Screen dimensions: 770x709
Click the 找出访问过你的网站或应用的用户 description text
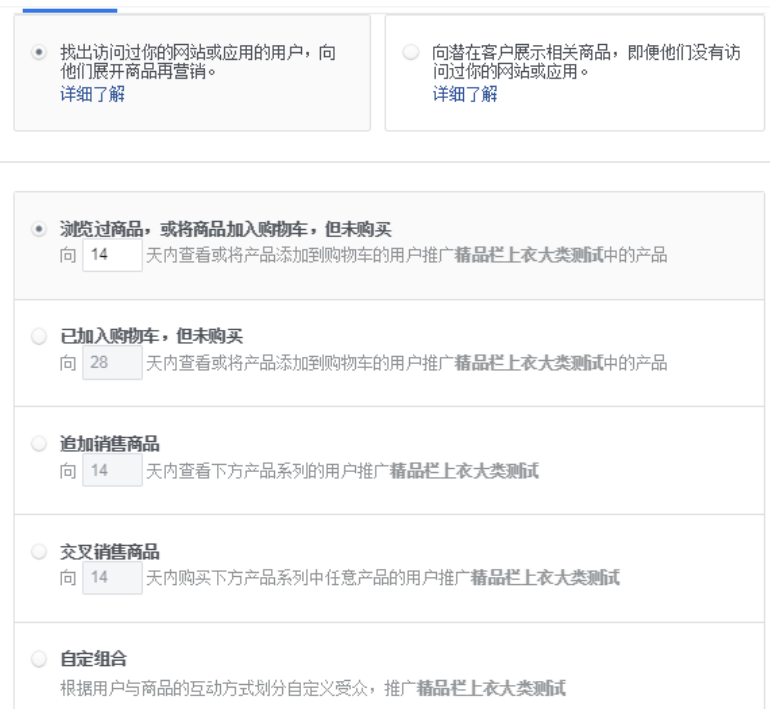(x=198, y=62)
